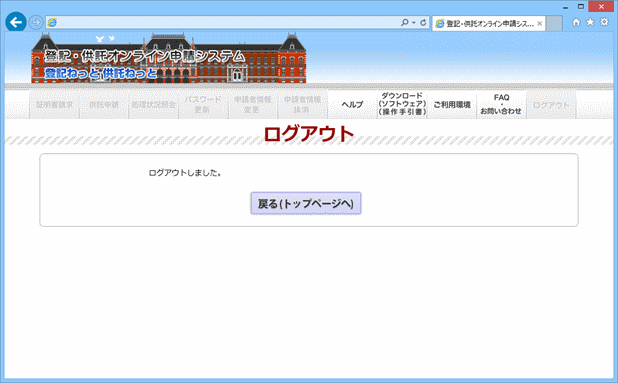
Task: Click the Home icon in browser toolbar
Action: point(576,22)
